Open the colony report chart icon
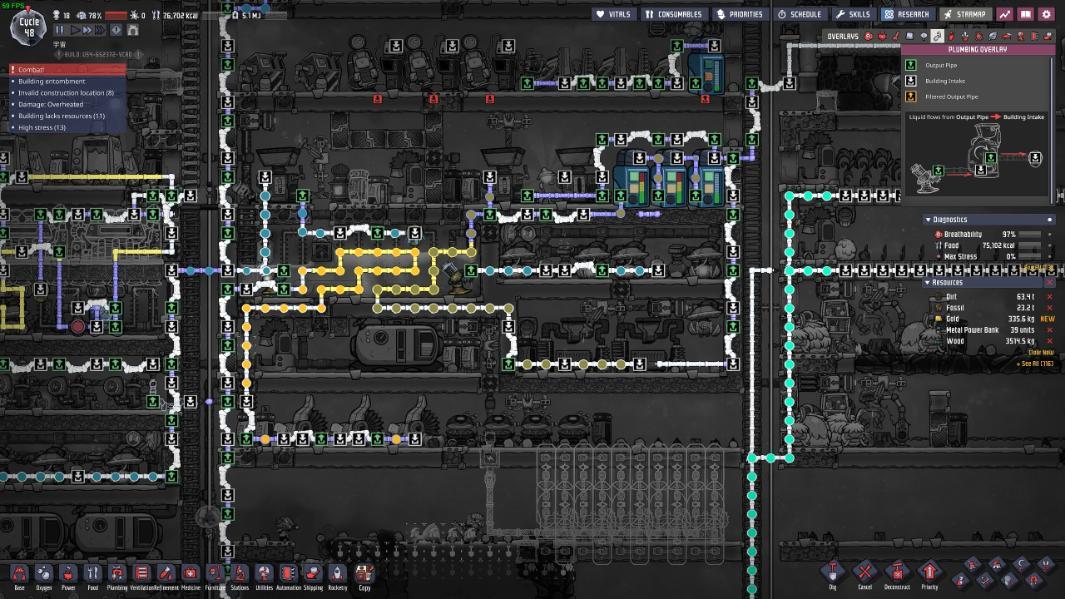 click(1005, 14)
